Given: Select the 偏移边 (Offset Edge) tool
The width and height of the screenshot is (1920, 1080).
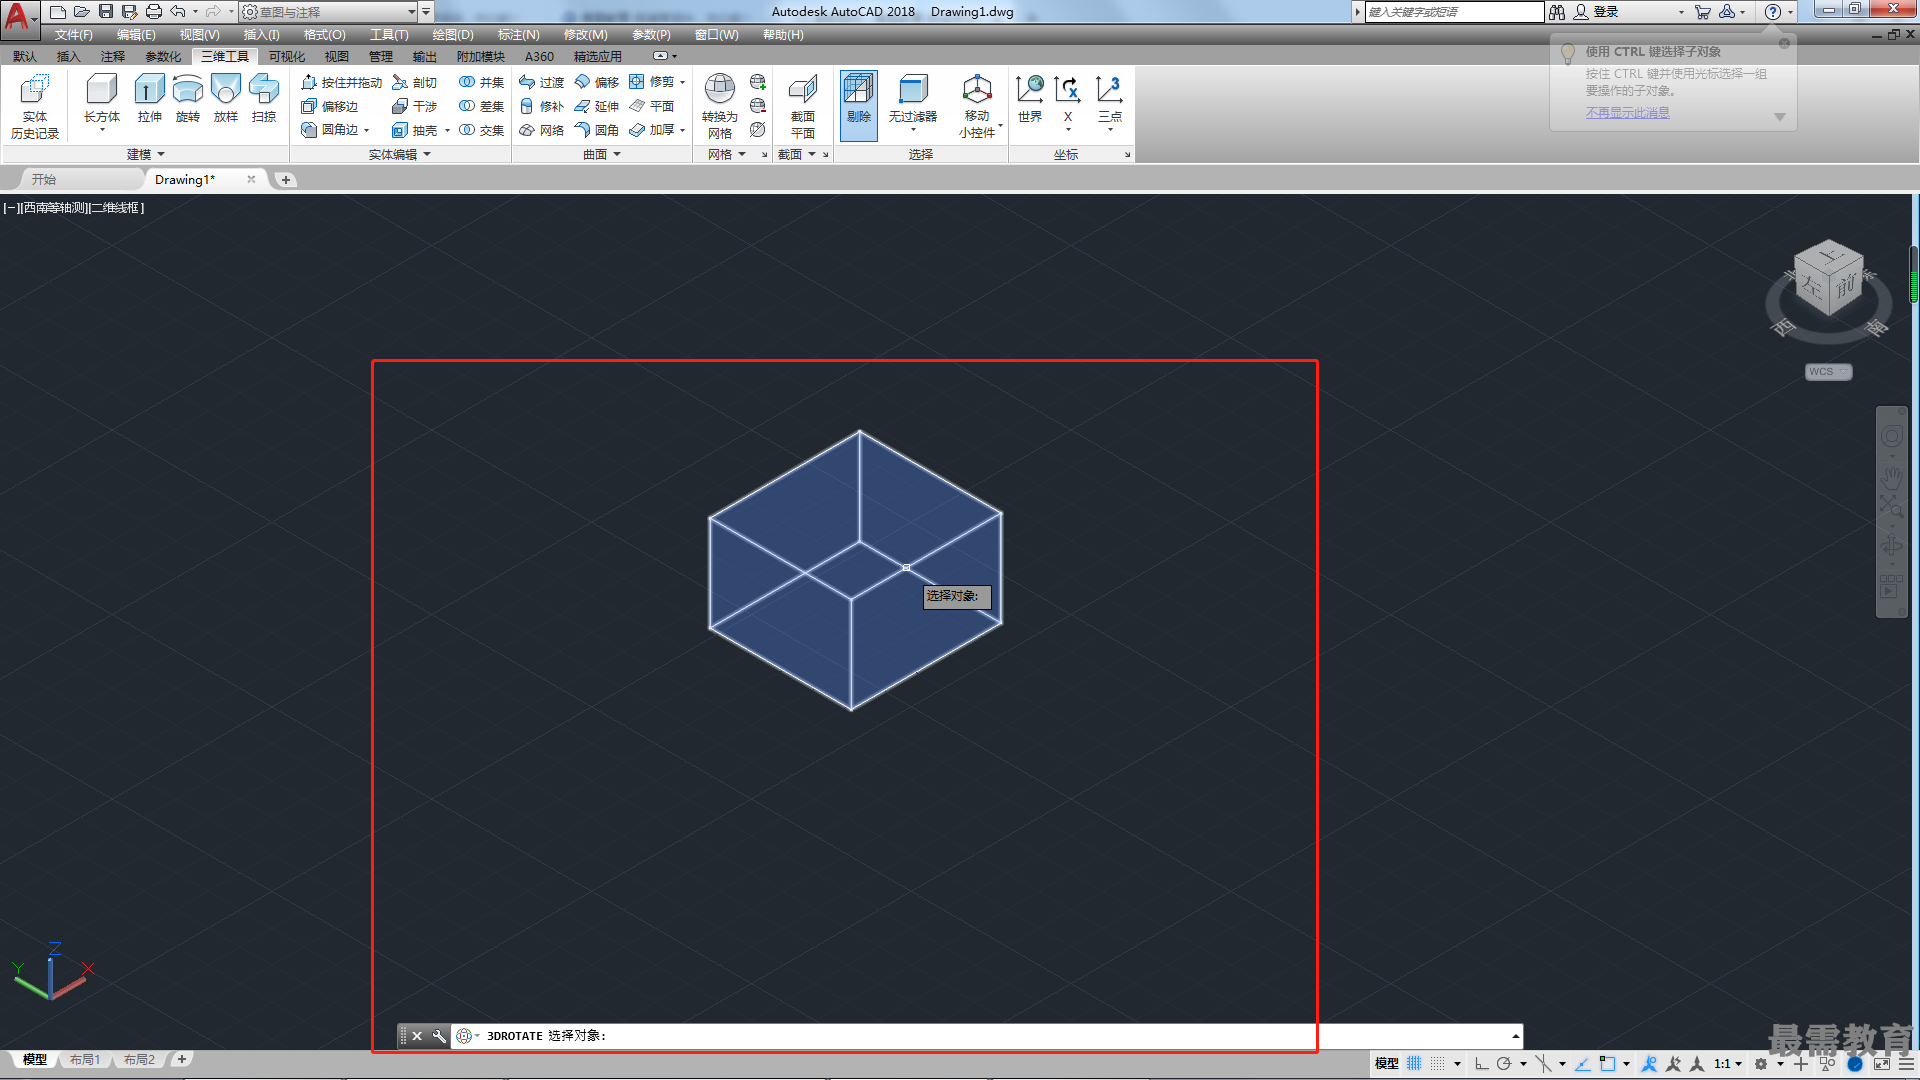Looking at the screenshot, I should pyautogui.click(x=330, y=106).
